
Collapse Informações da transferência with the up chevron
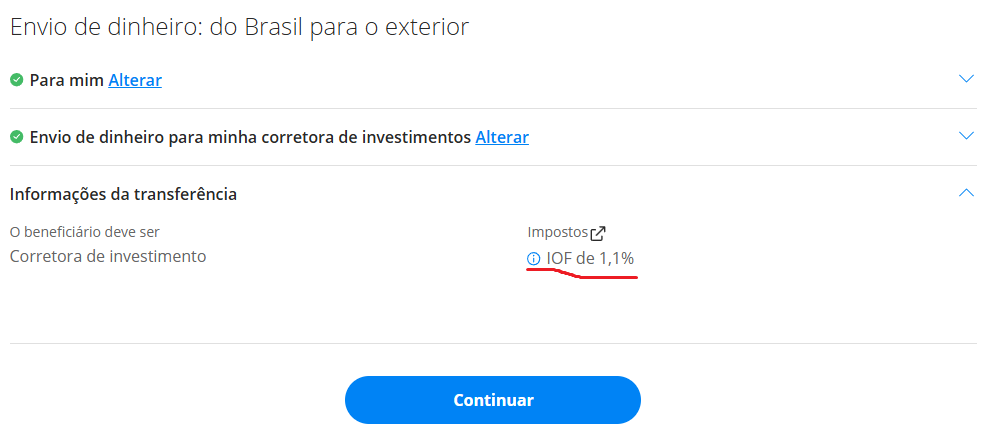966,192
